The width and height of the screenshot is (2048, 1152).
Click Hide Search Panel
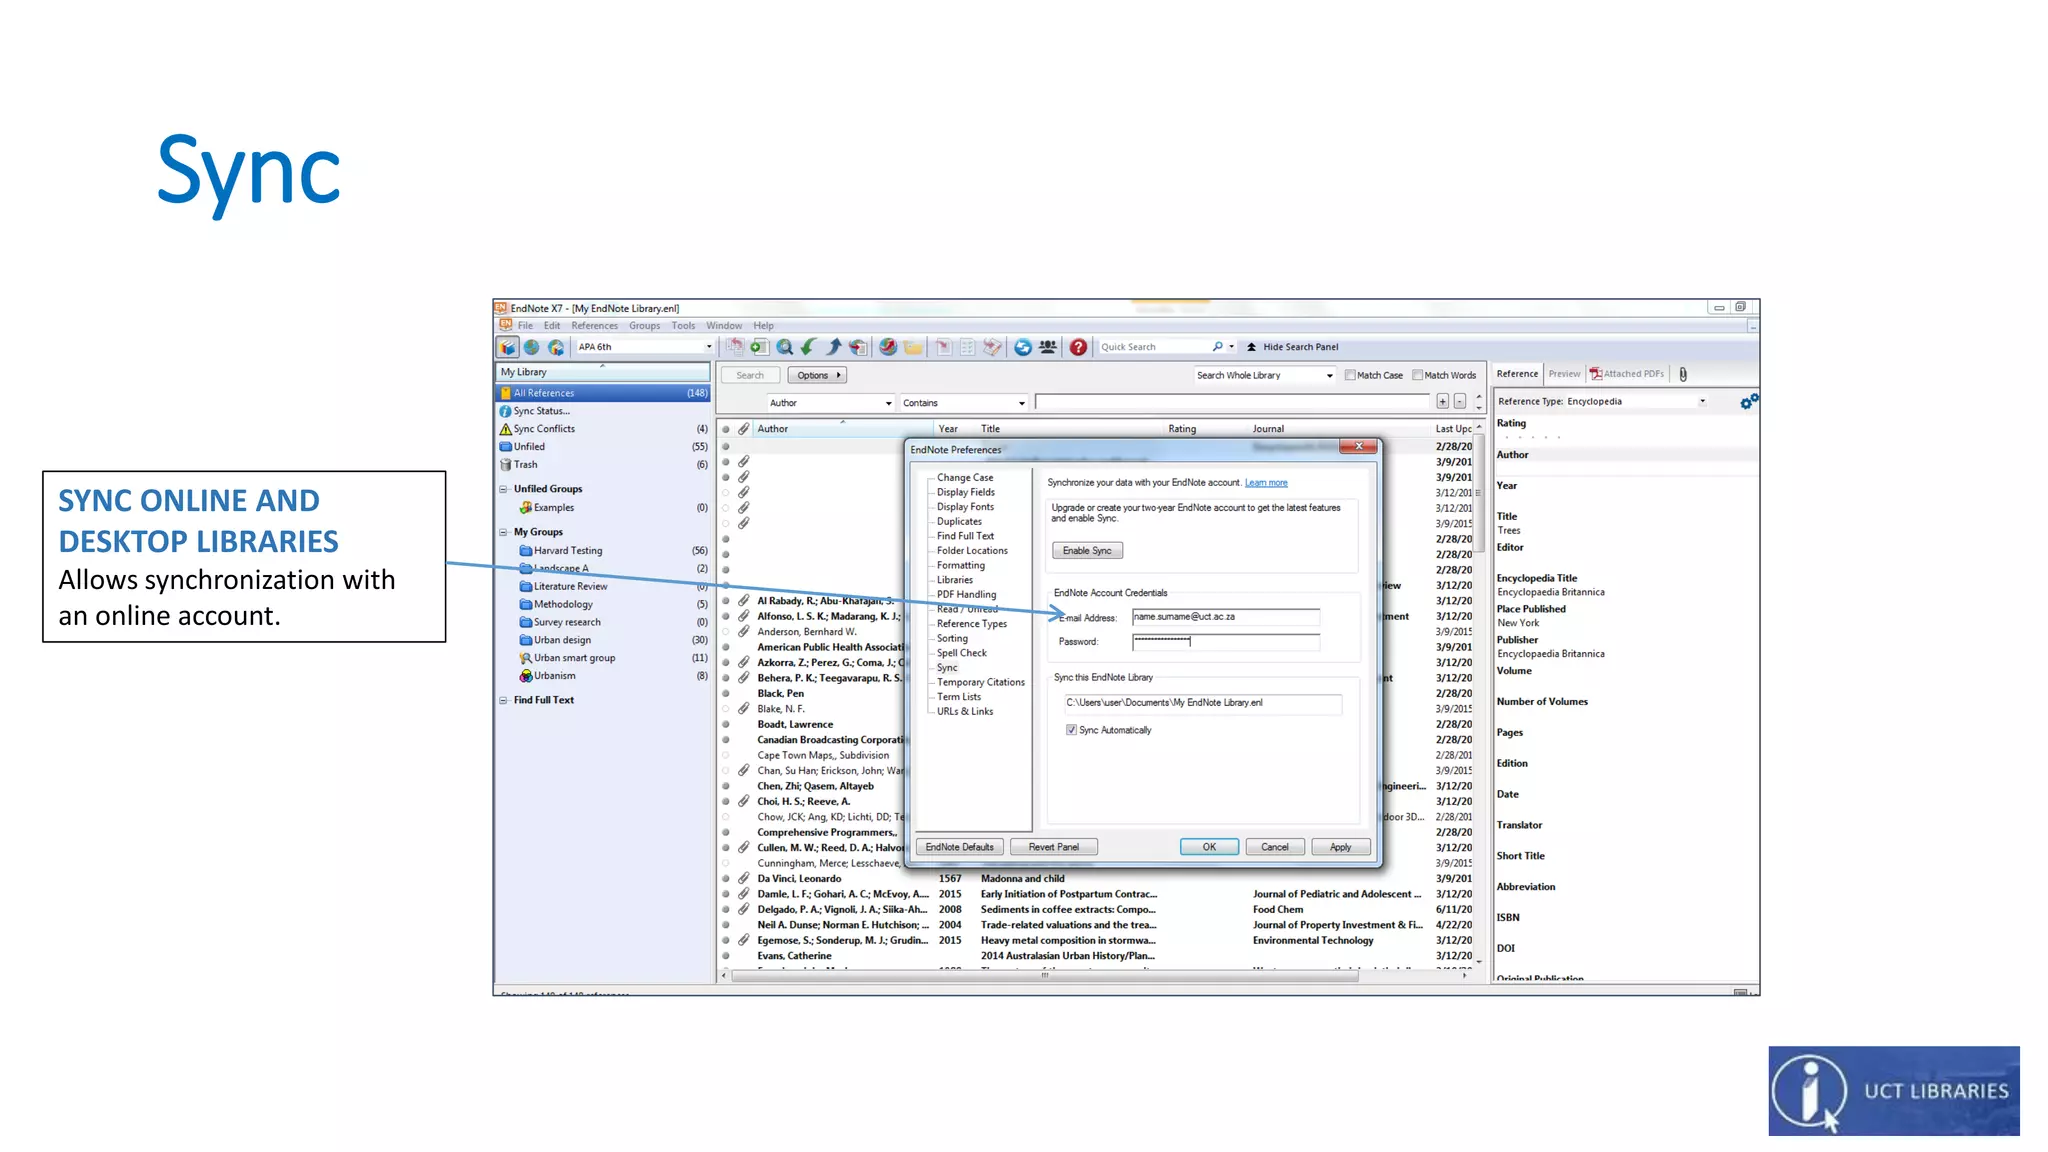click(x=1292, y=347)
